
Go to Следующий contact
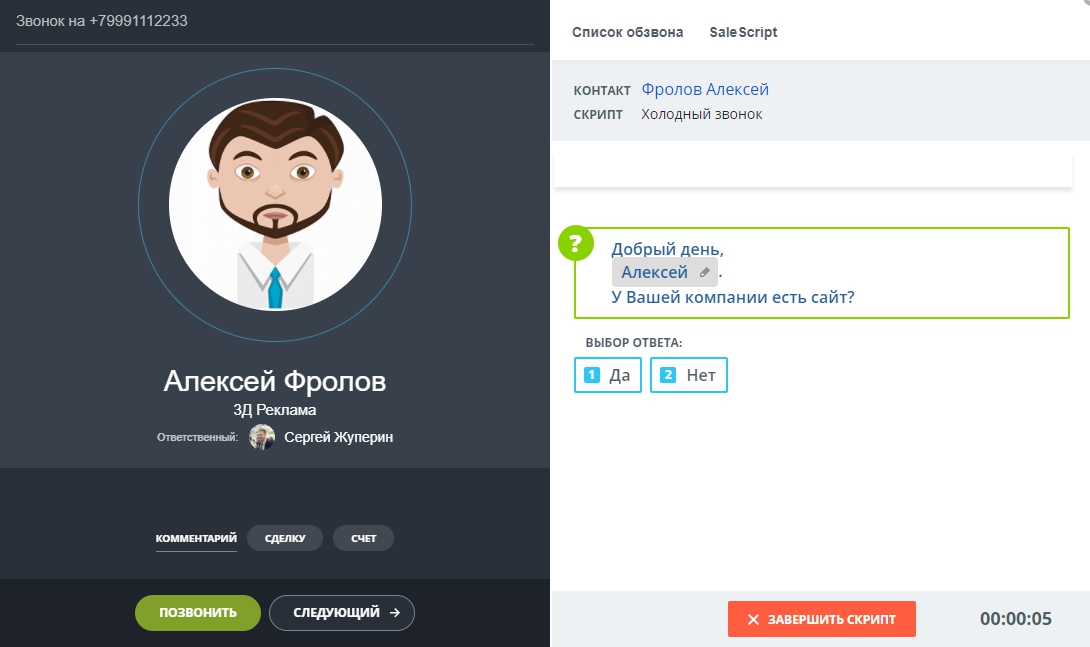click(342, 613)
